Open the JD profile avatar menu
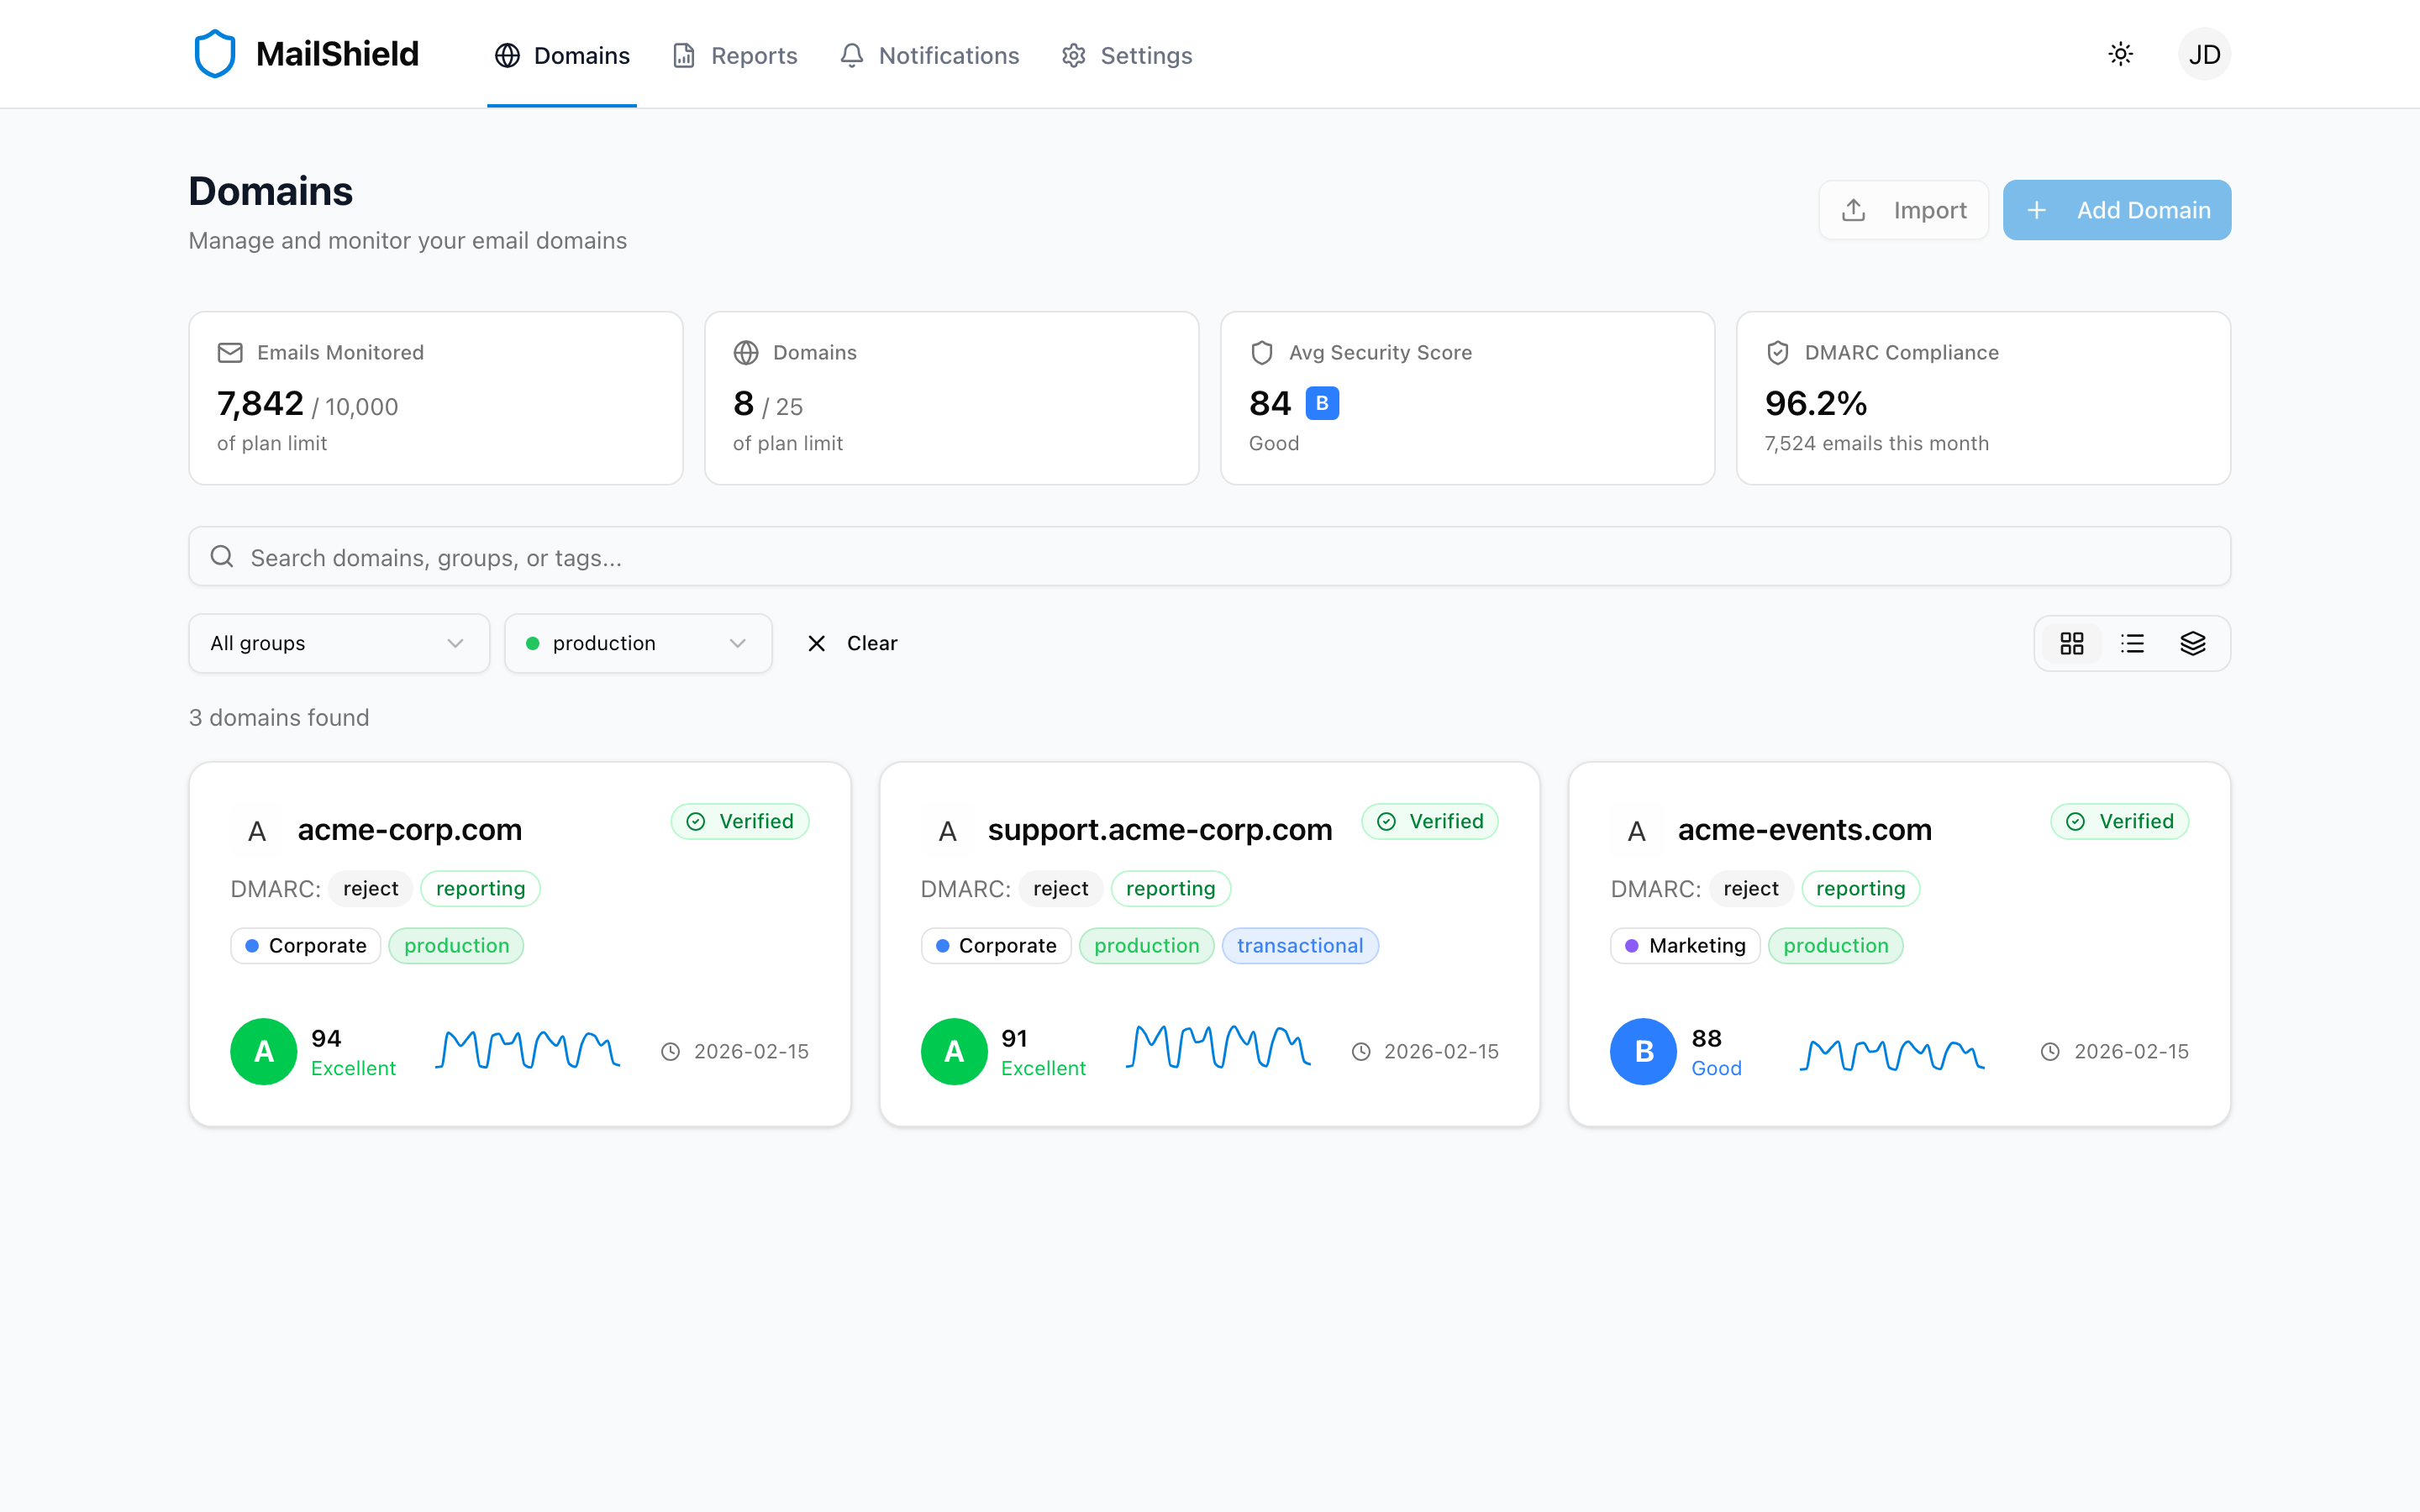Viewport: 2420px width, 1512px height. pyautogui.click(x=2205, y=53)
